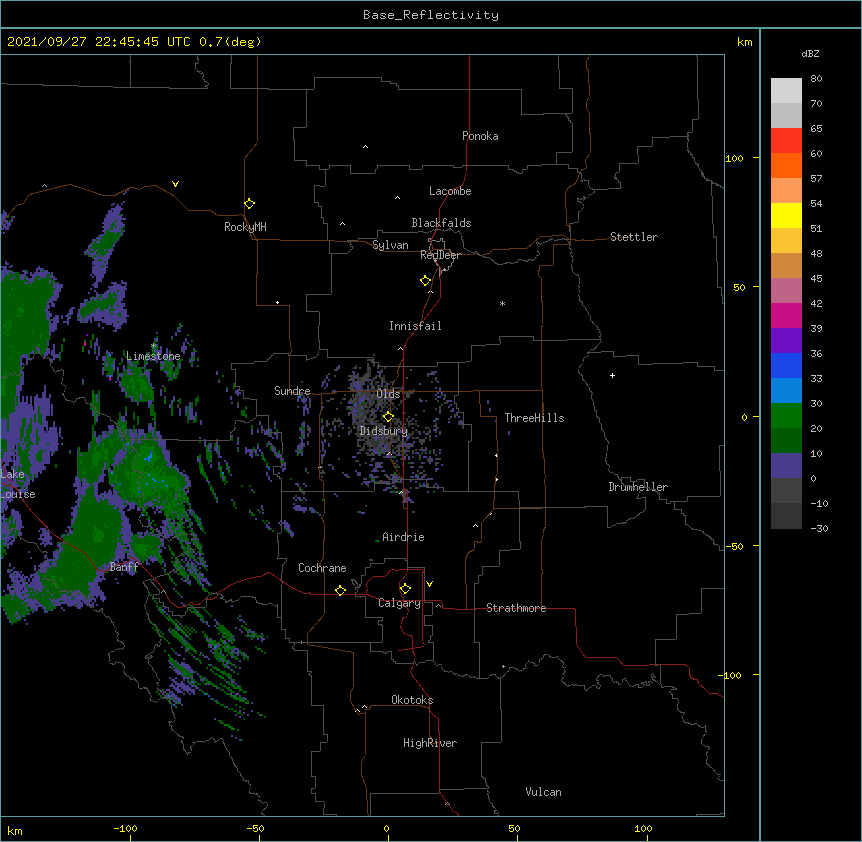
Task: Click the Cochrane town label
Action: (x=322, y=568)
